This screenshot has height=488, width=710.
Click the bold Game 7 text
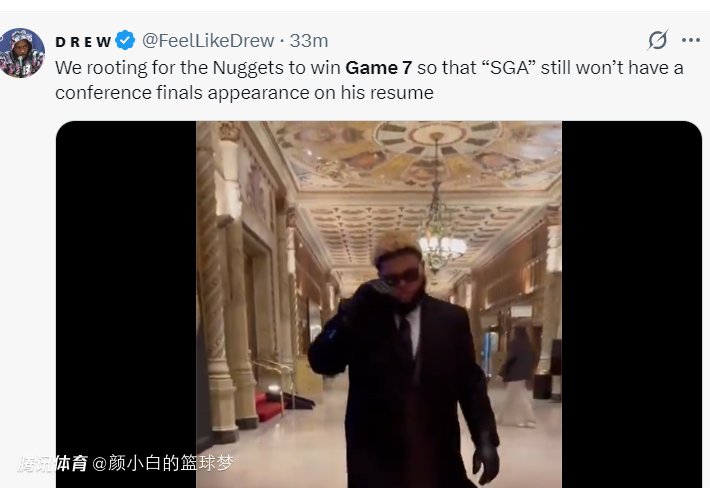click(379, 68)
